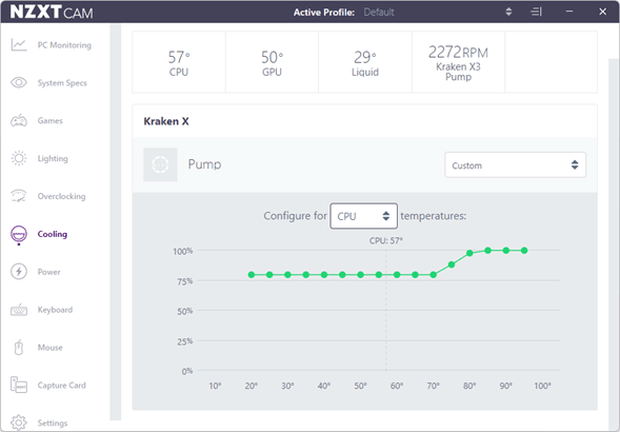Click the NZXT CAM logo
This screenshot has width=620, height=432.
(51, 12)
